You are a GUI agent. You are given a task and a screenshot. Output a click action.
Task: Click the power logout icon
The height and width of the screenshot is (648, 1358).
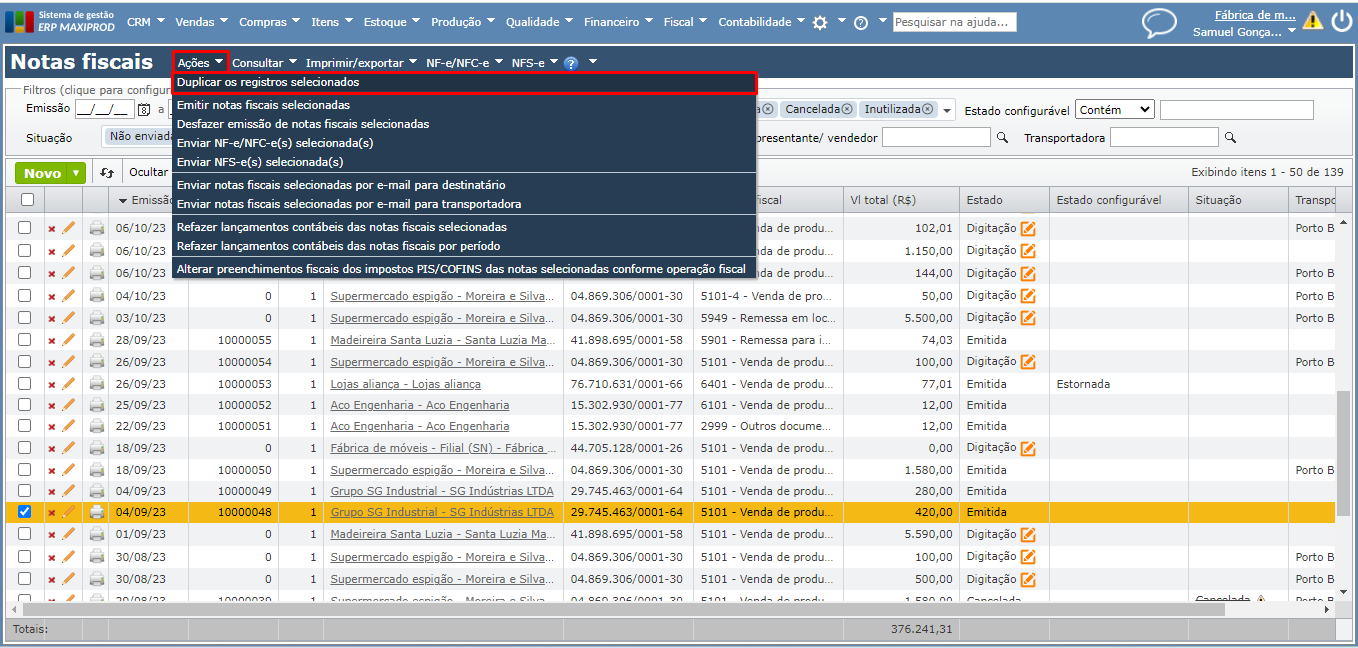click(x=1341, y=22)
